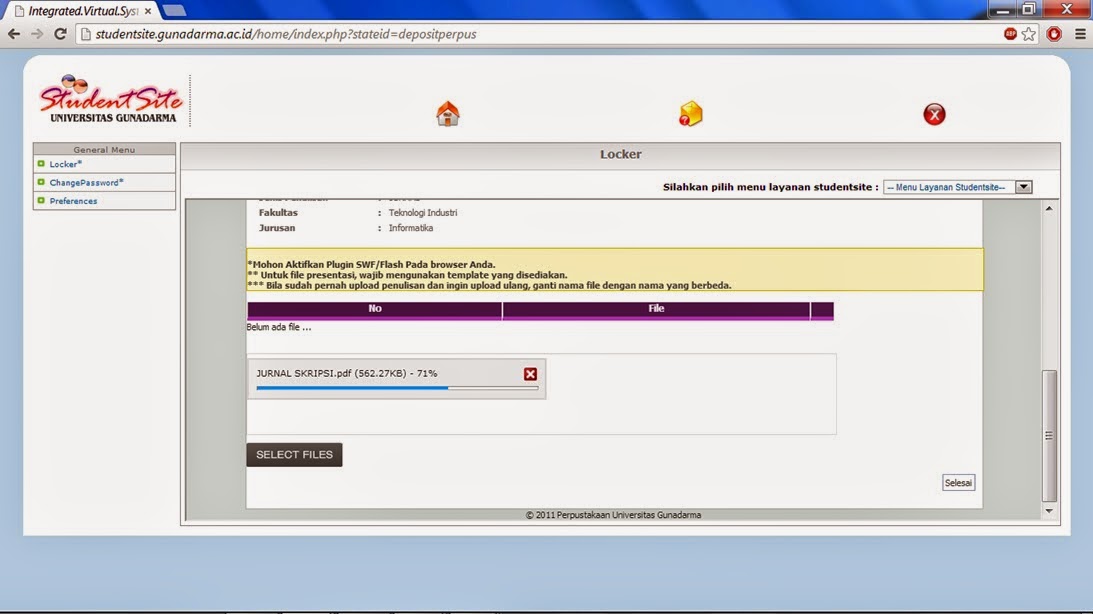This screenshot has width=1093, height=614.
Task: Close the Integrated.Virtual.Sys tab
Action: pyautogui.click(x=148, y=11)
